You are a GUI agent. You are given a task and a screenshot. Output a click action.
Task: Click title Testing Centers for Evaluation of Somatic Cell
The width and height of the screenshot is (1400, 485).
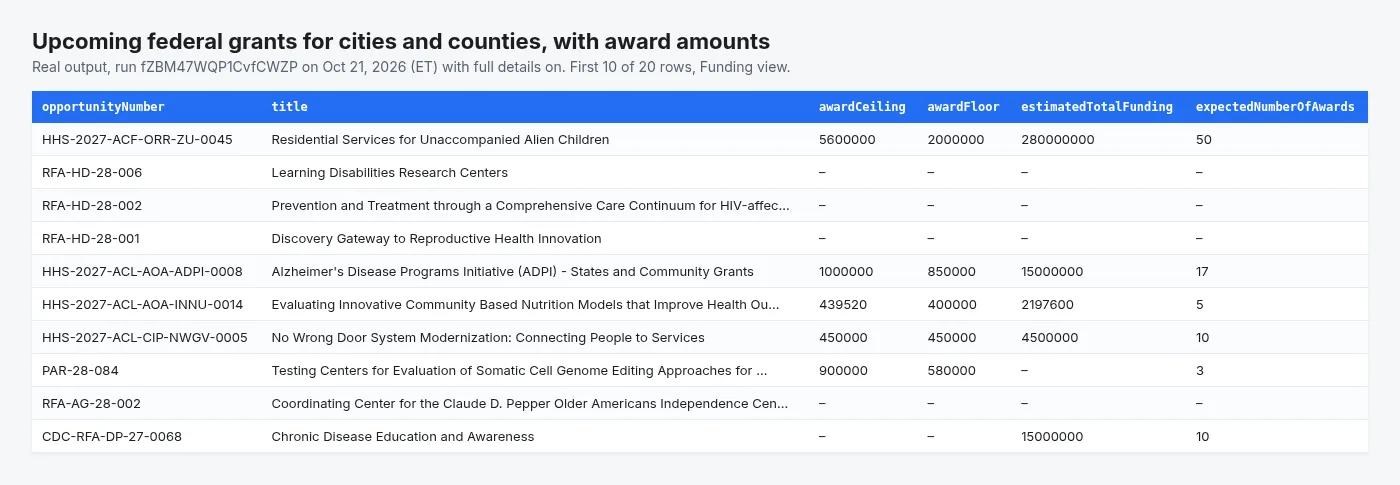520,371
